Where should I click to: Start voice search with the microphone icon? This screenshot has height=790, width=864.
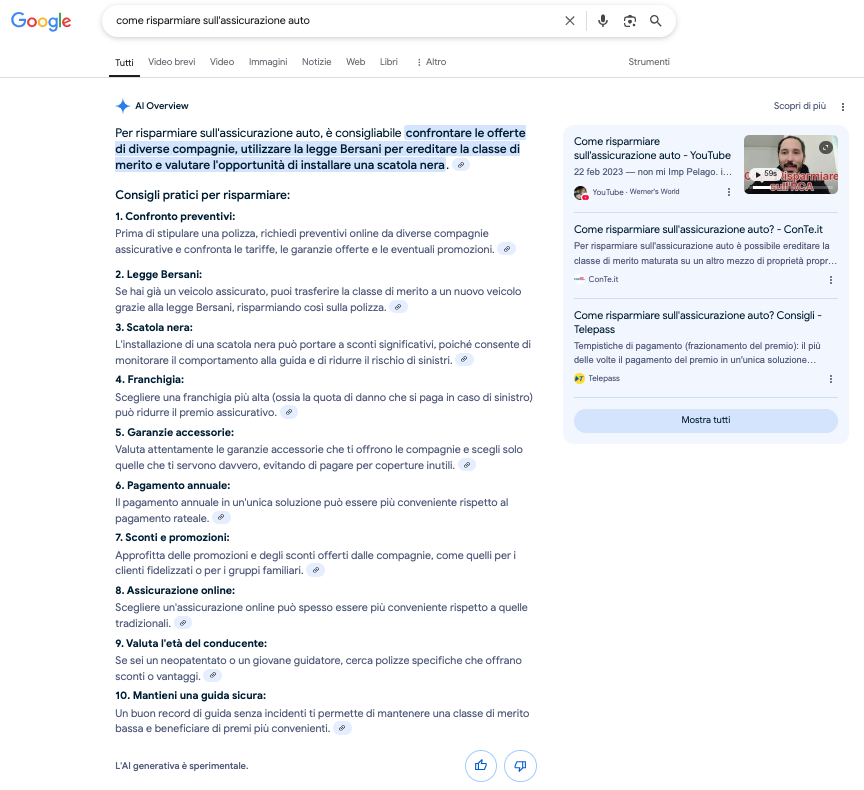click(602, 21)
